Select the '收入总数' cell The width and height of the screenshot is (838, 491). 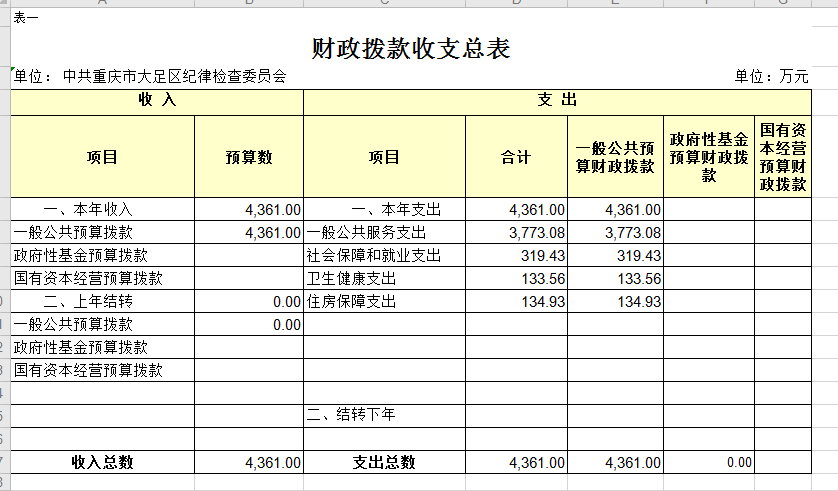coord(102,462)
